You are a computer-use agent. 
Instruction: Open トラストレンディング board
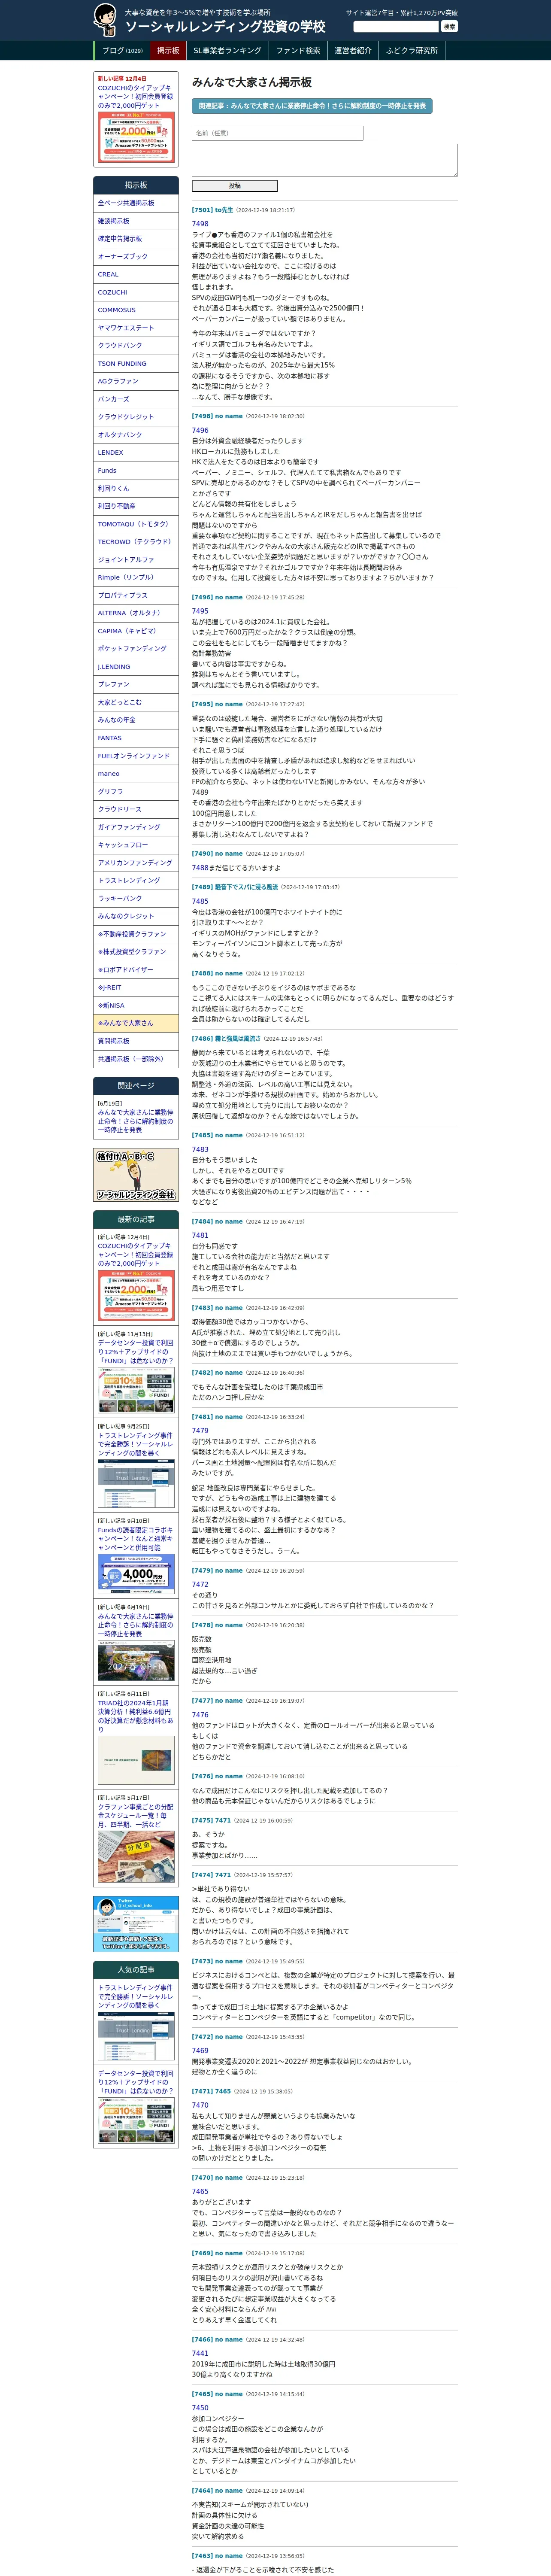(136, 881)
